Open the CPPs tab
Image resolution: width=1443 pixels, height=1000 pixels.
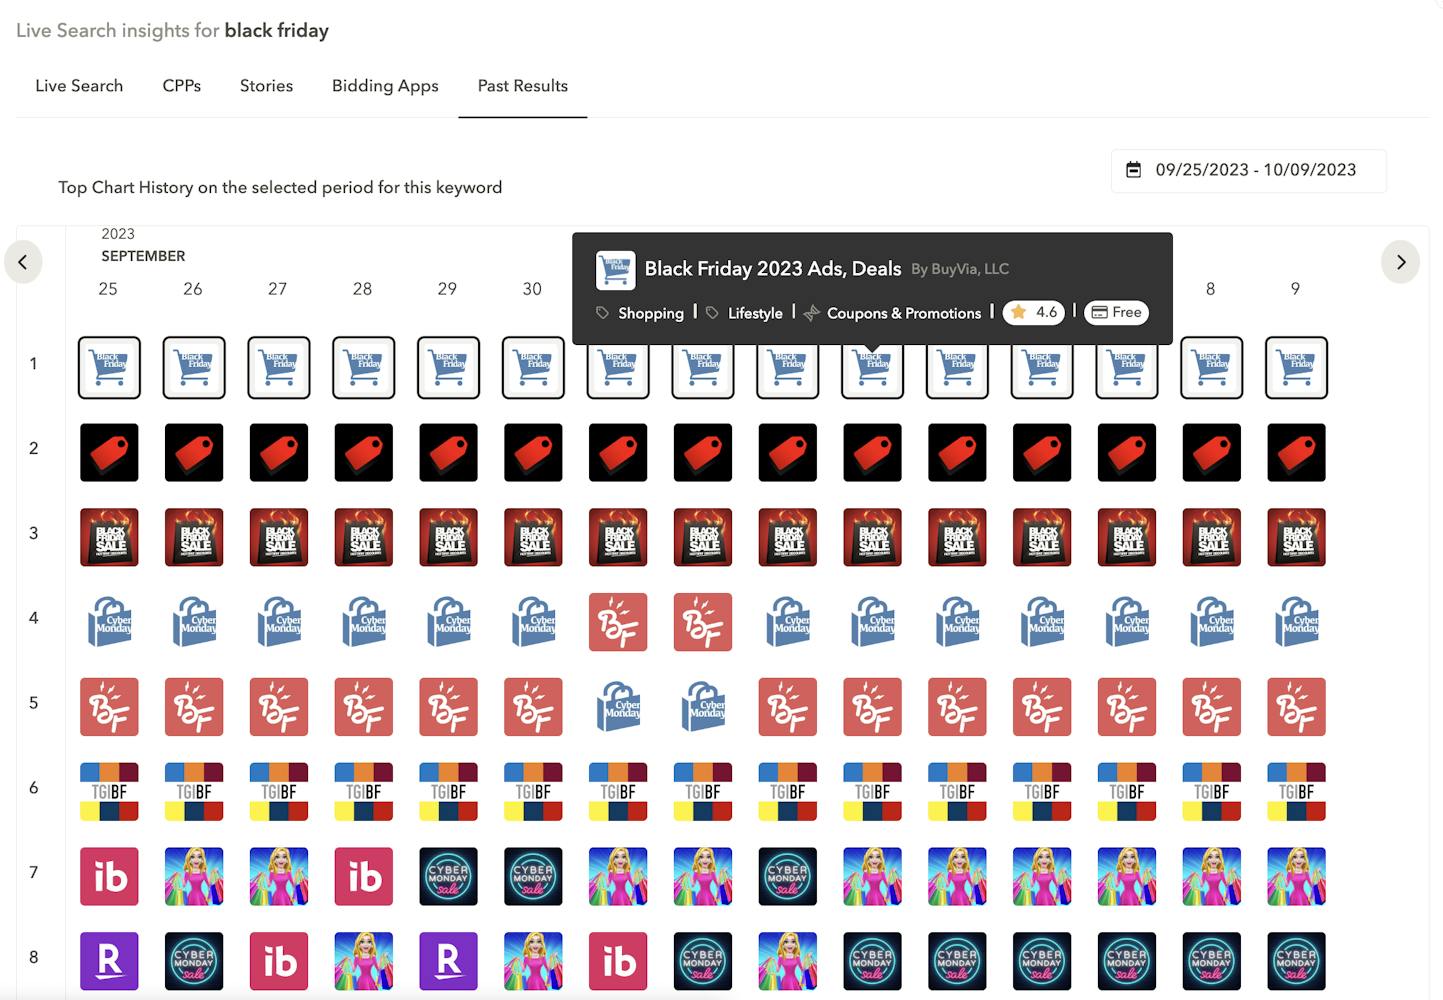point(181,86)
